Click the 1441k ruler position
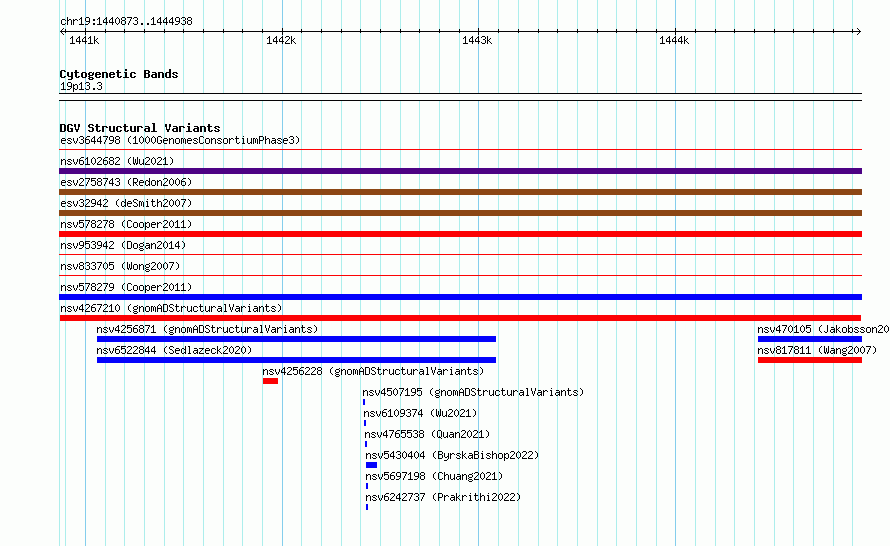This screenshot has width=890, height=546. 84,40
